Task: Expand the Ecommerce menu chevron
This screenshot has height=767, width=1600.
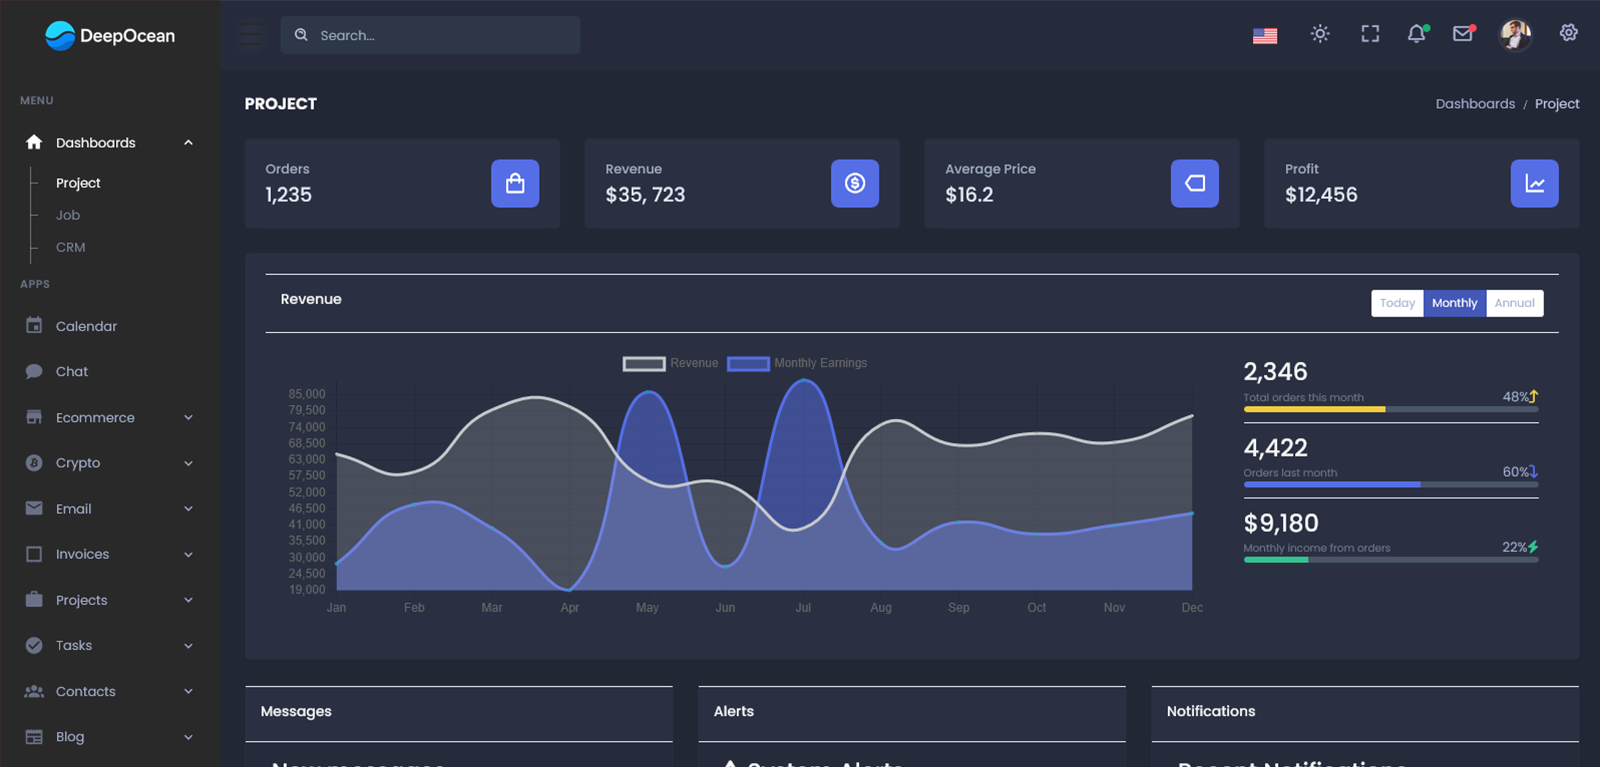Action: [188, 418]
